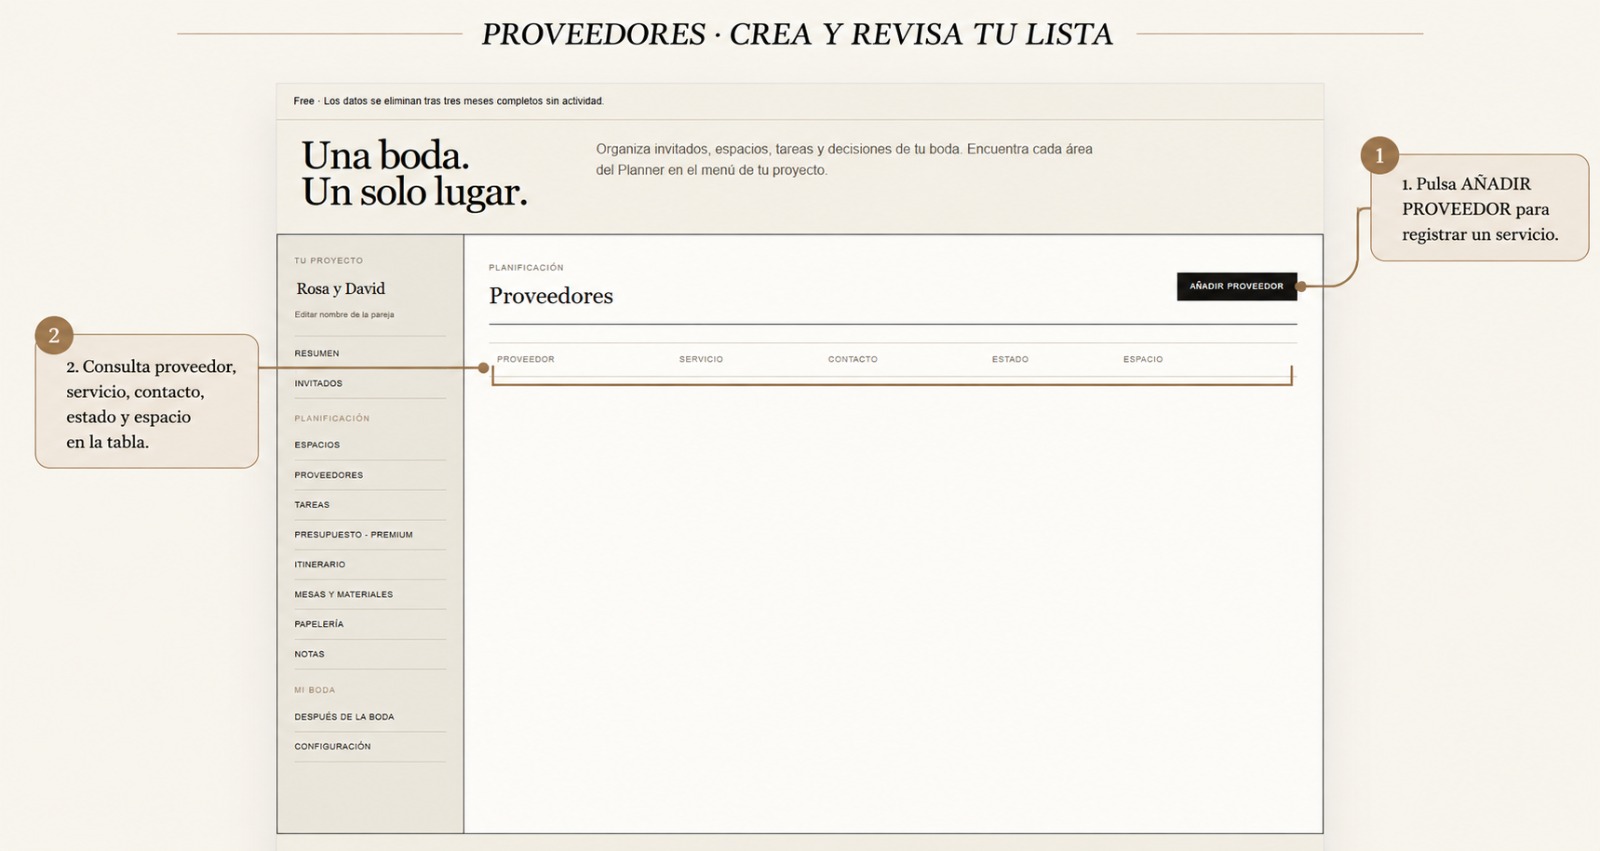The width and height of the screenshot is (1600, 851).
Task: Select Proveedores in the sidebar menu
Action: click(x=329, y=475)
